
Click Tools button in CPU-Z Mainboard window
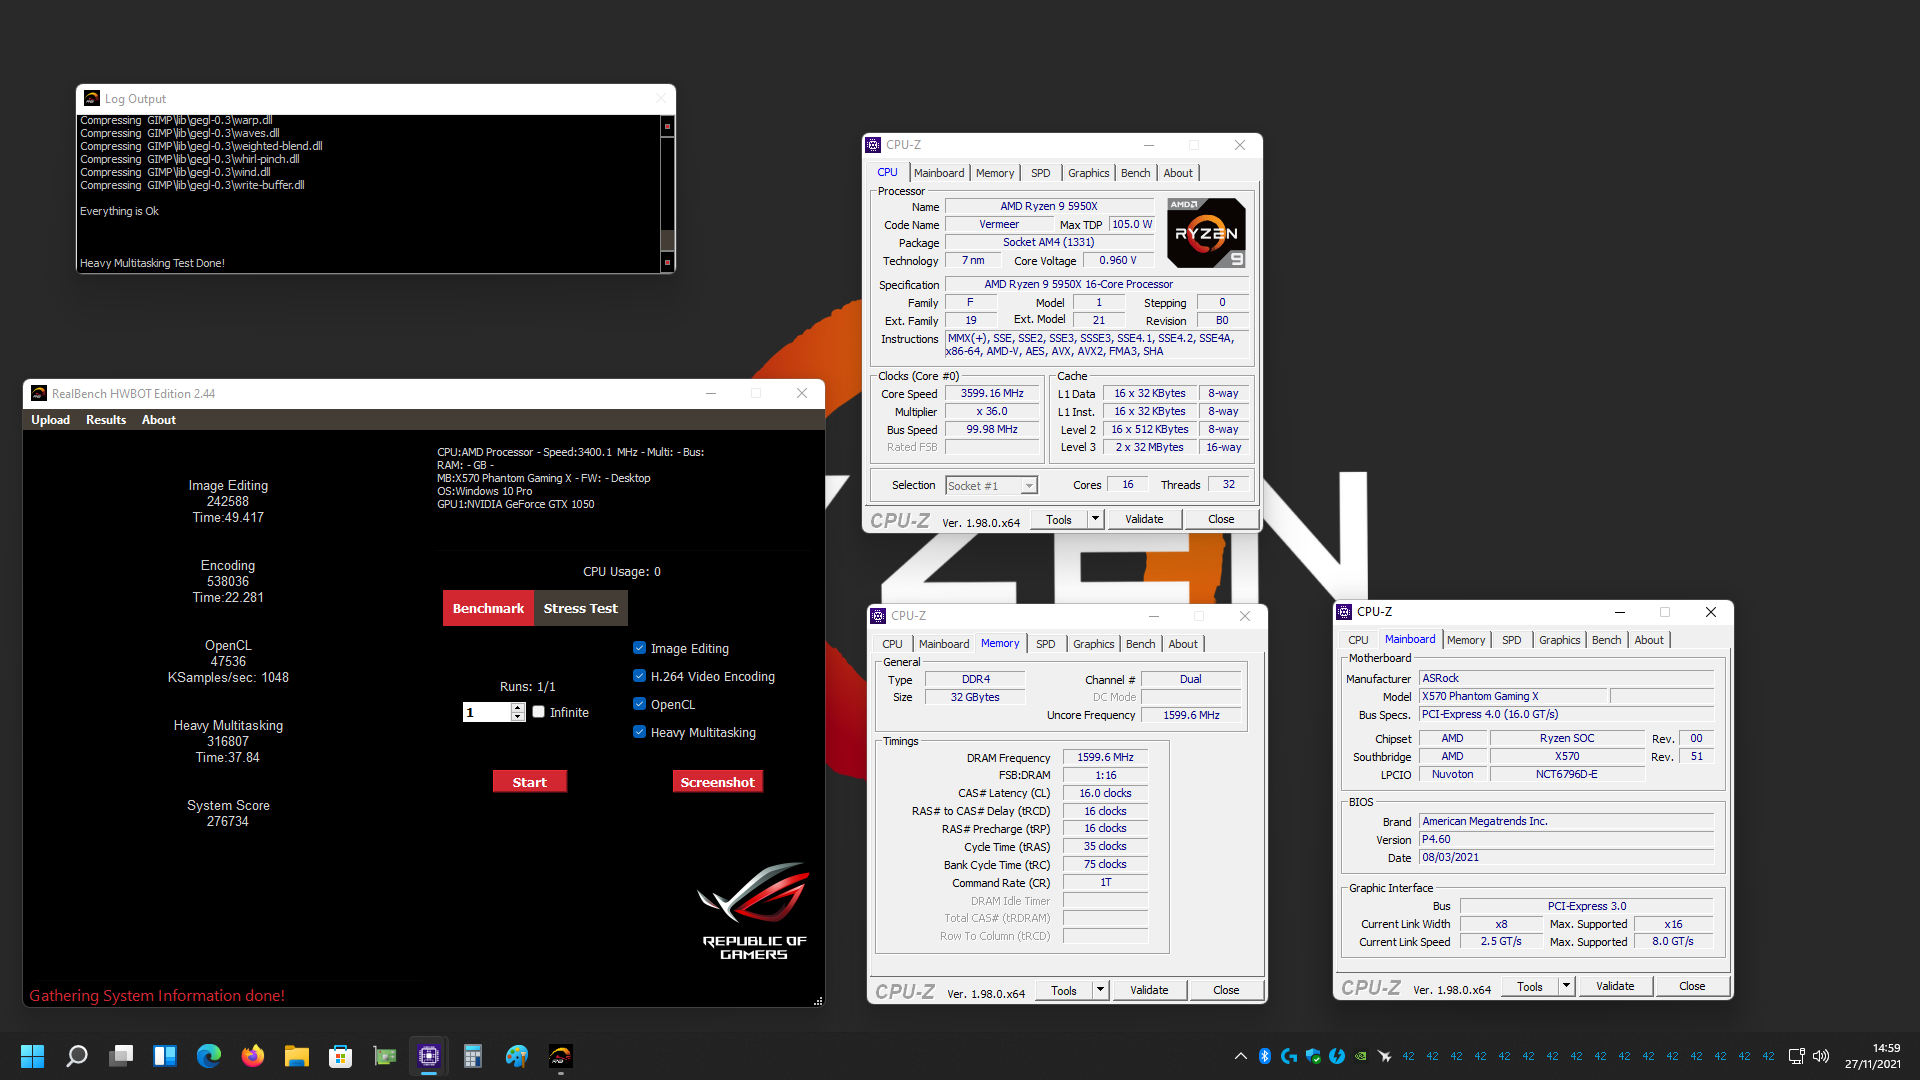point(1530,986)
